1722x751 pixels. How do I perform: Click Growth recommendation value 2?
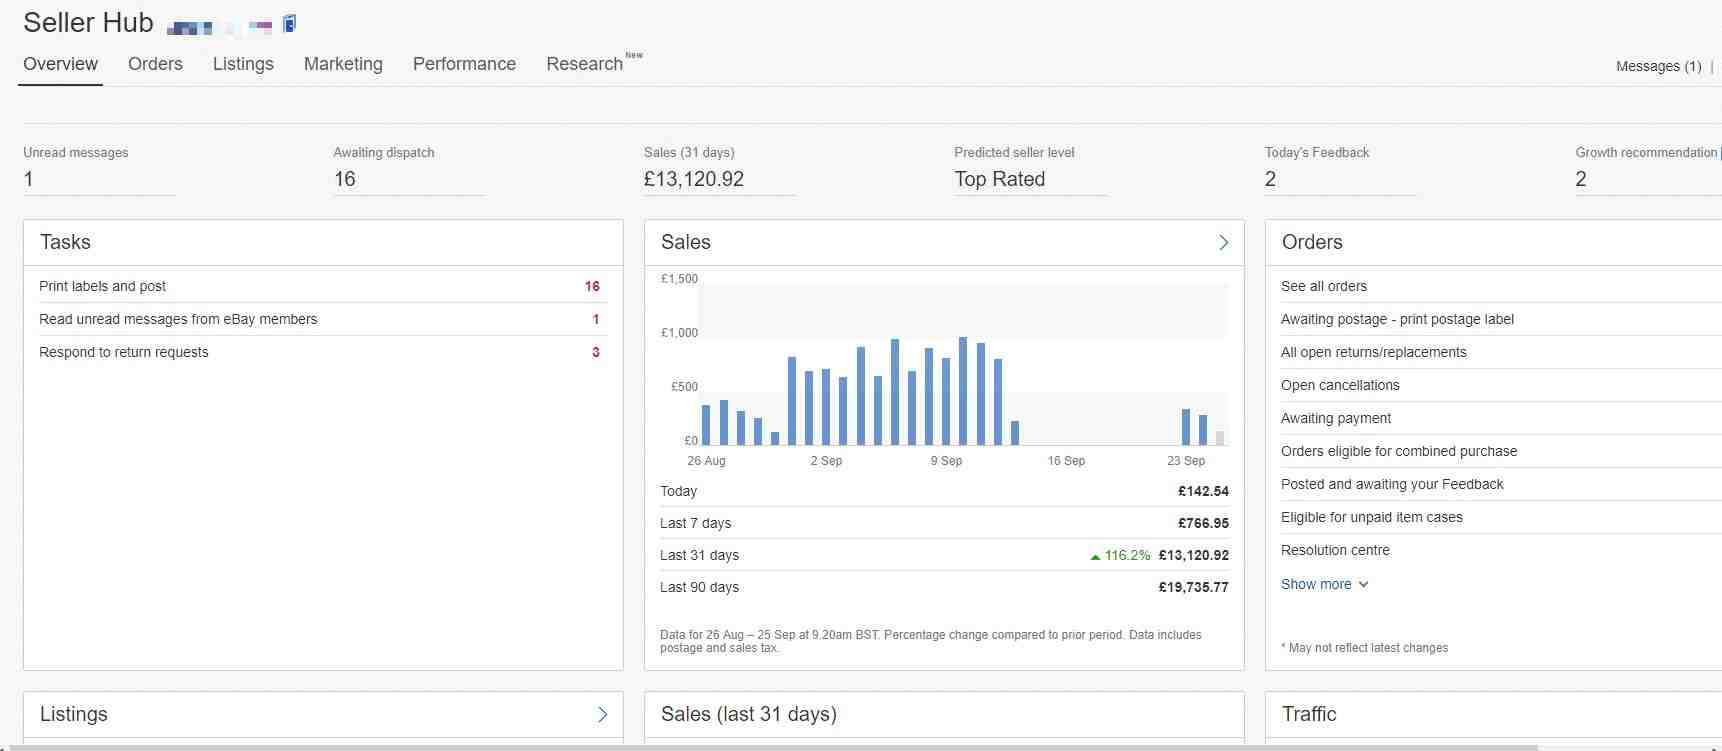click(x=1581, y=179)
